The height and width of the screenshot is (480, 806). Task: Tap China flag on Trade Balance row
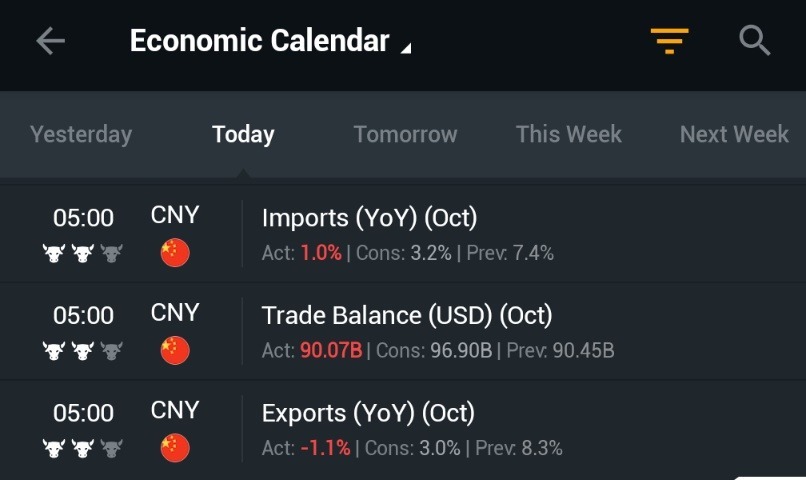pyautogui.click(x=175, y=350)
